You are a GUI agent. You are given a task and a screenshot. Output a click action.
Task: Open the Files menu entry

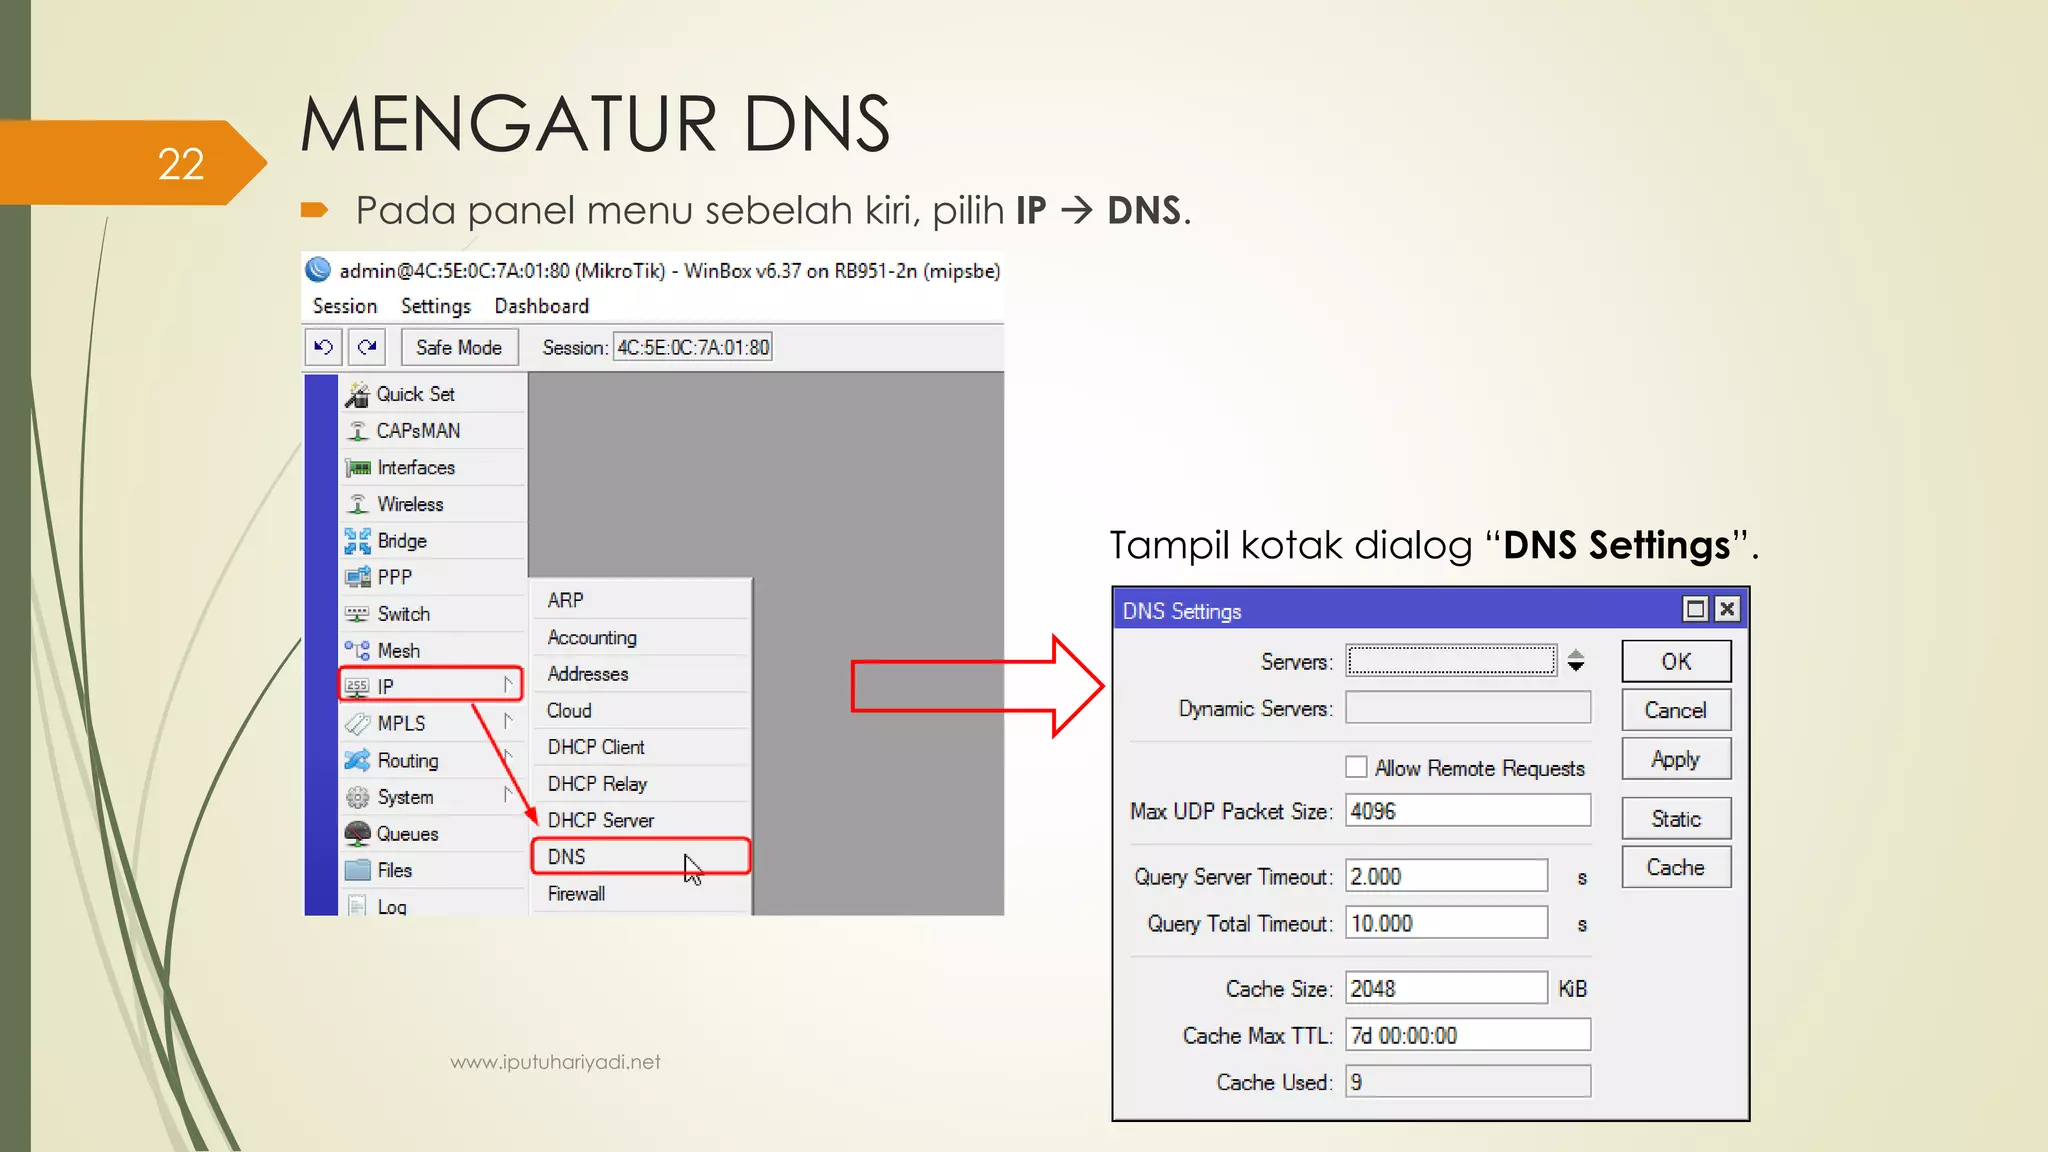click(x=433, y=870)
